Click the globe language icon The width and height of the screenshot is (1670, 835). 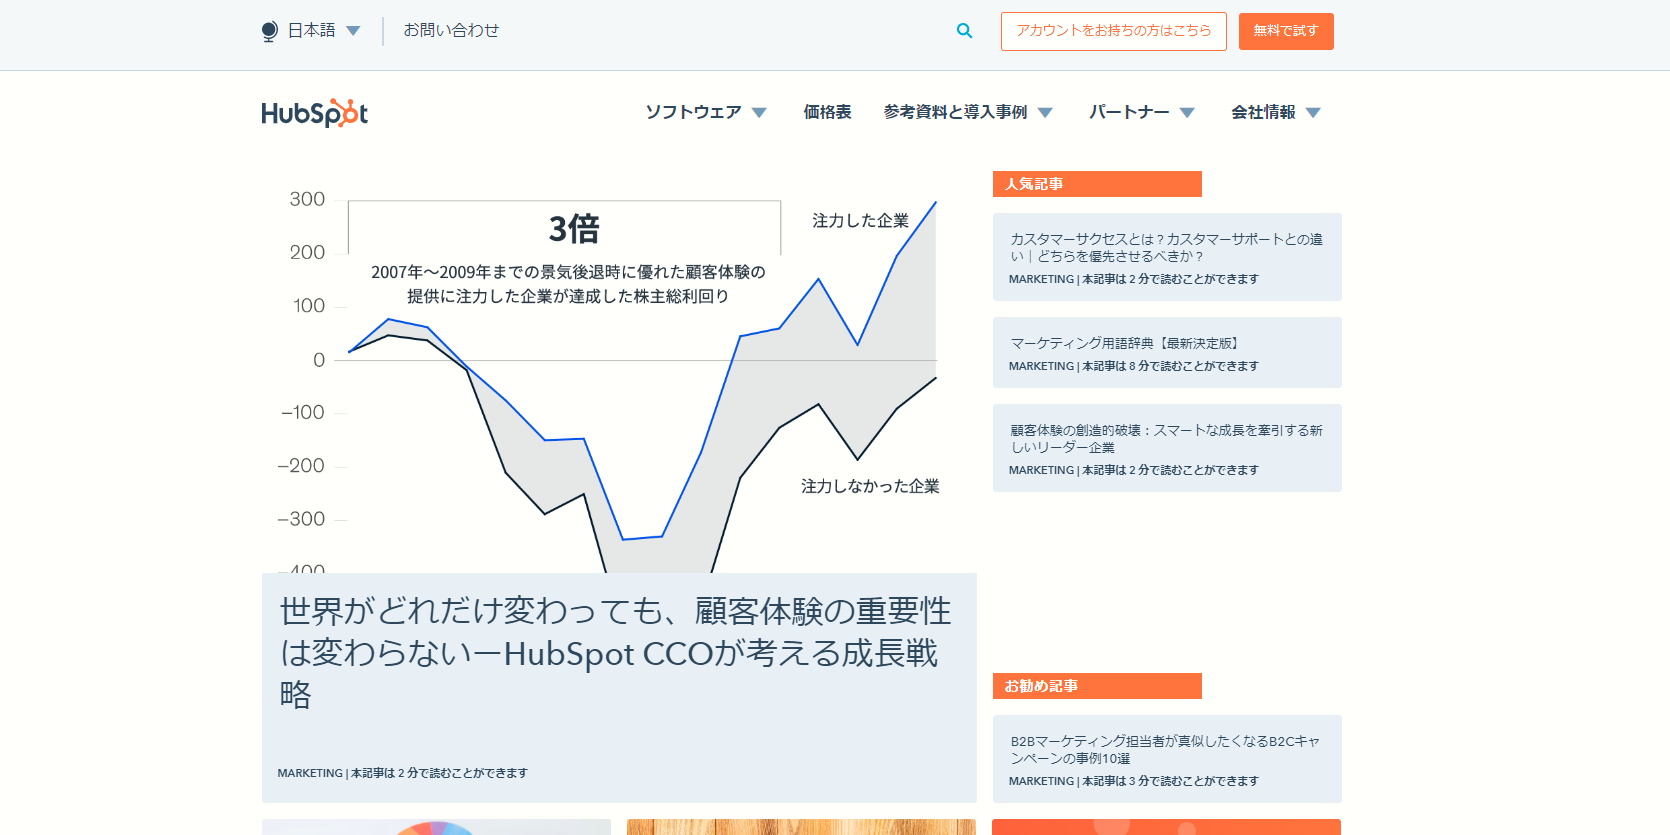(x=269, y=31)
